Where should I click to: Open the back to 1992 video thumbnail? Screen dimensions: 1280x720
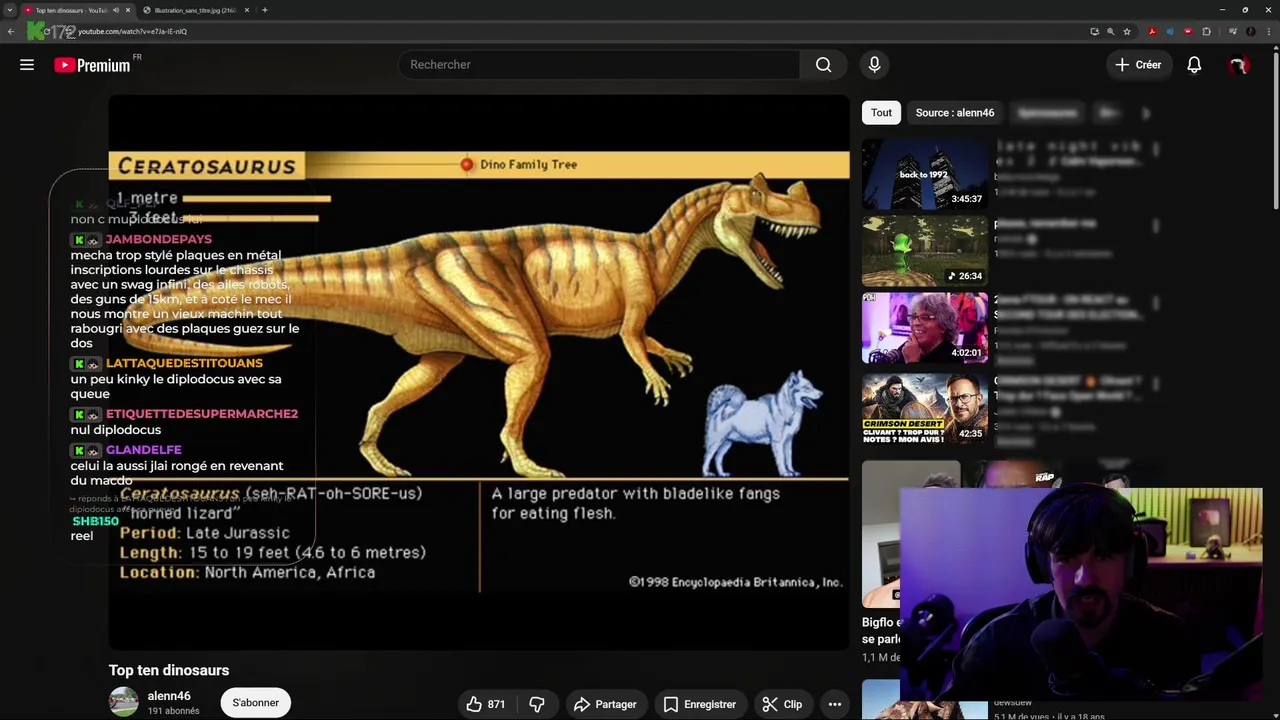point(924,174)
